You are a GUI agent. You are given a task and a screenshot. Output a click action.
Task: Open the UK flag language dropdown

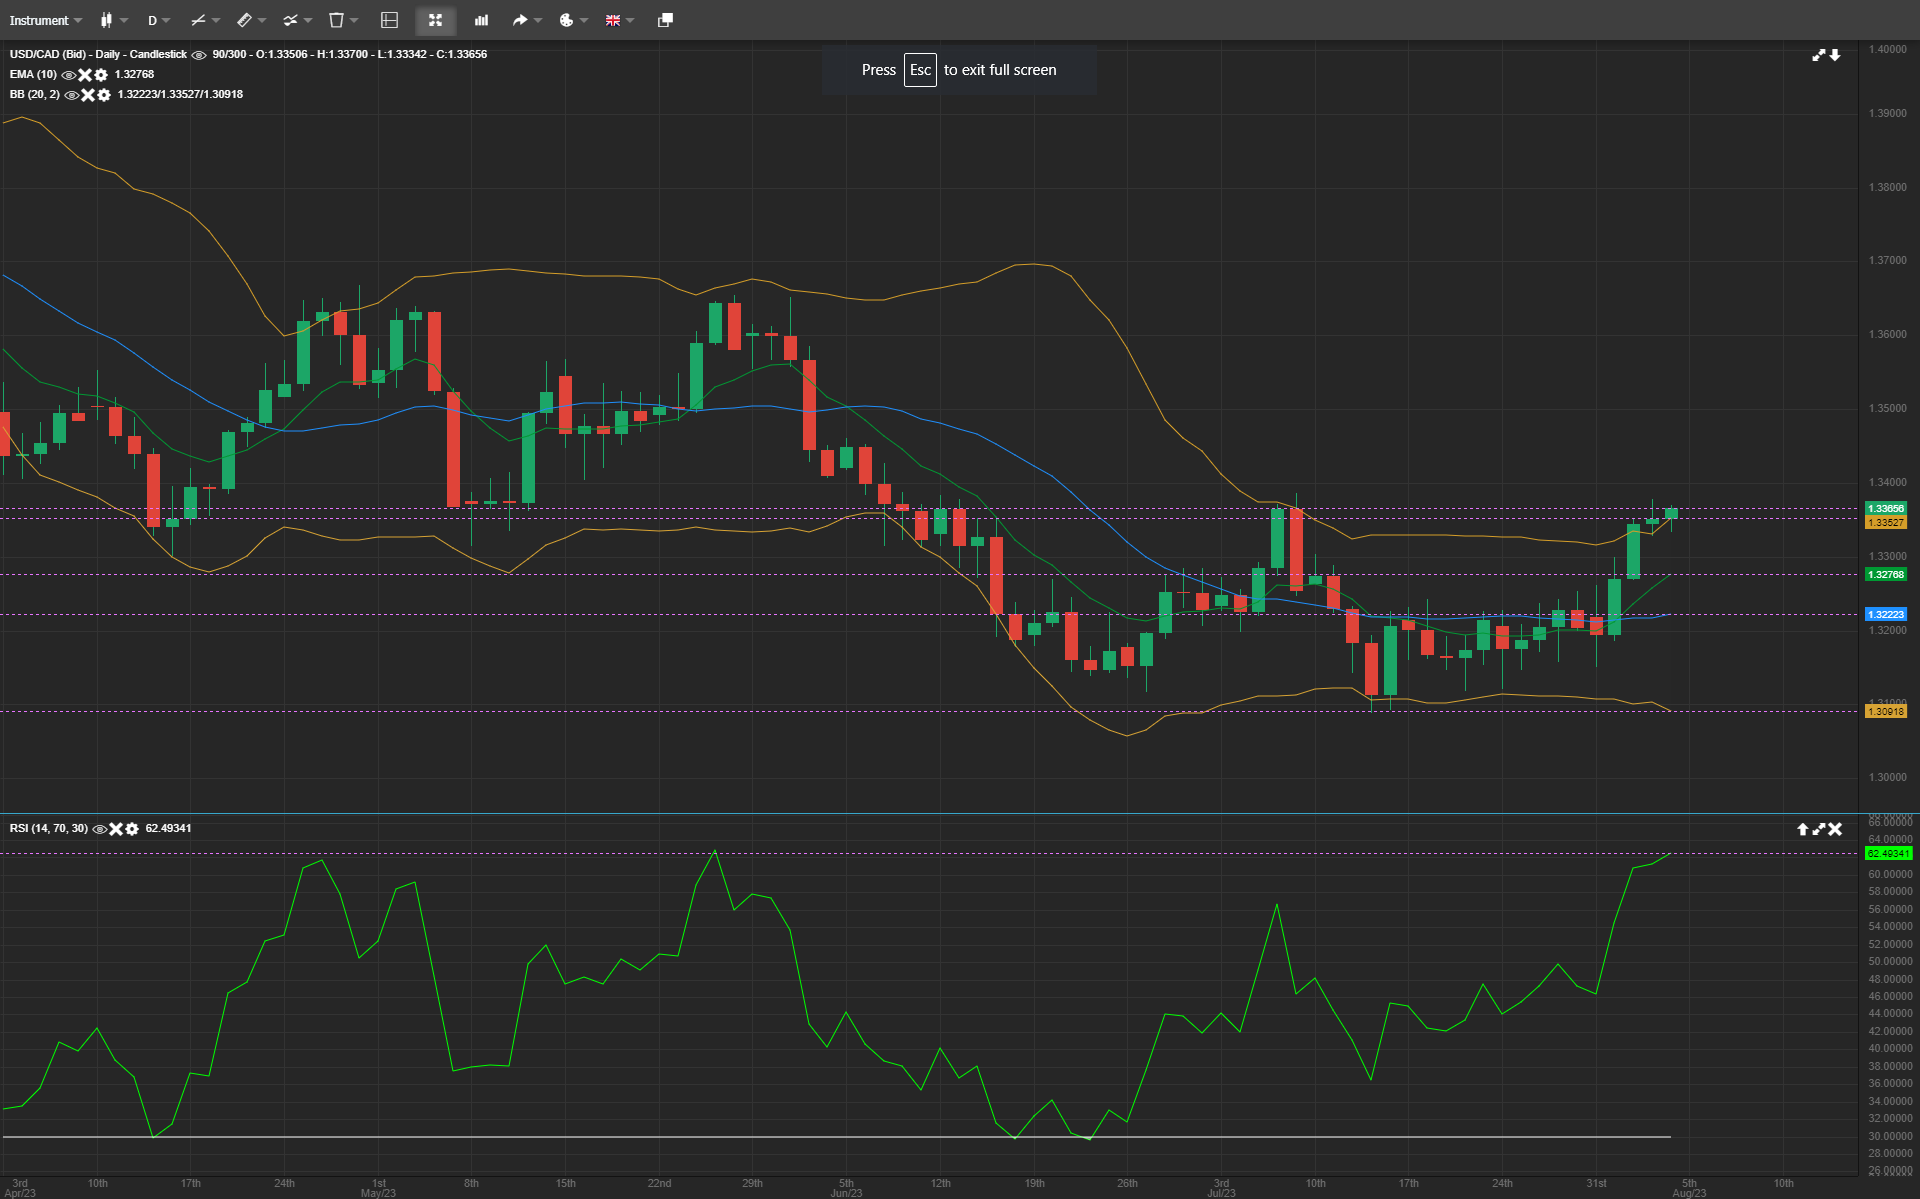pyautogui.click(x=614, y=20)
